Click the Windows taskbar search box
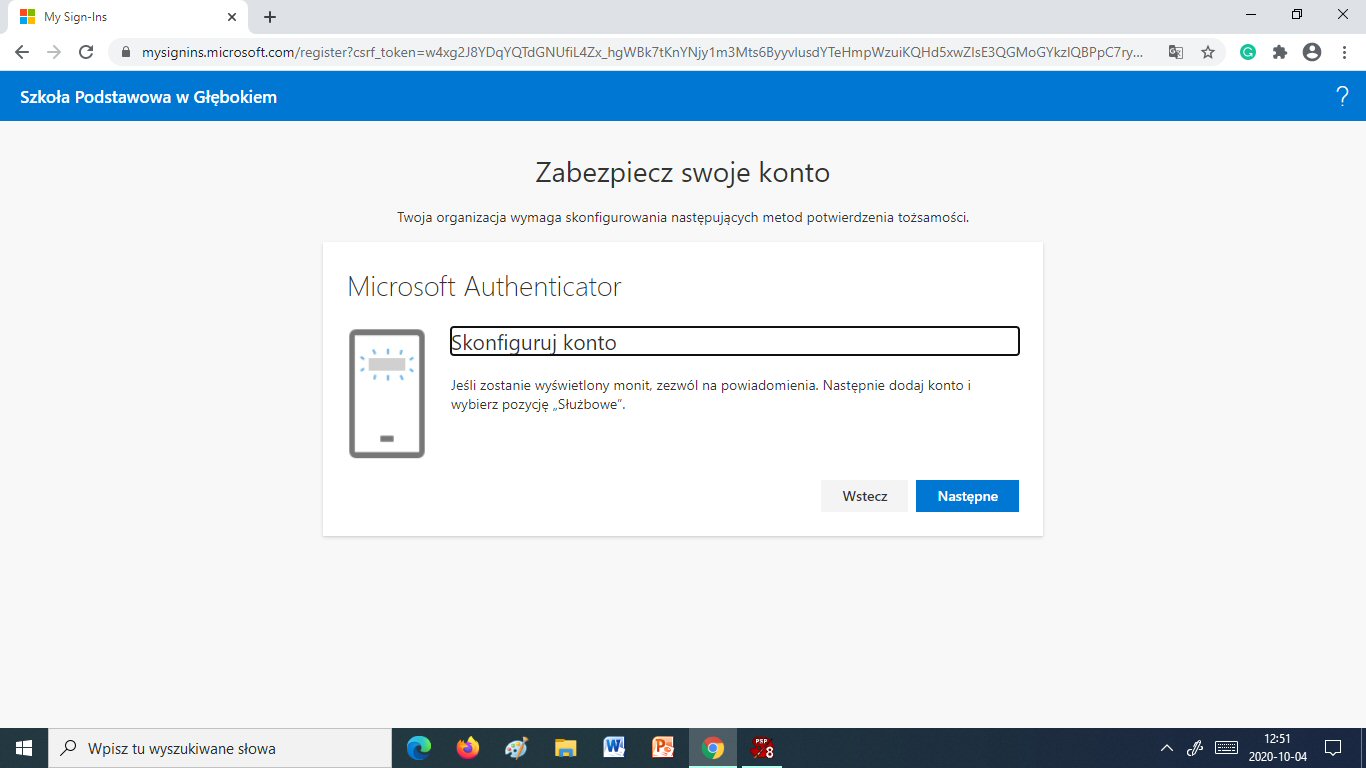This screenshot has height=768, width=1366. tap(220, 748)
